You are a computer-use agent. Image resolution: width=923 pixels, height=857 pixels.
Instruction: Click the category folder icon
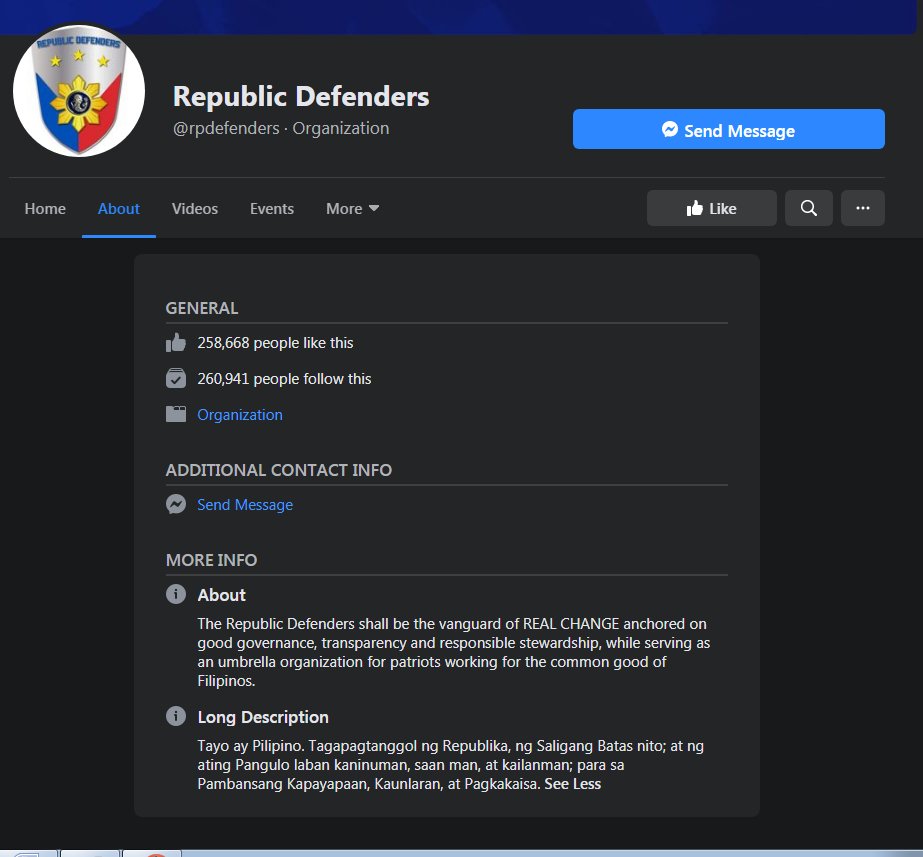pyautogui.click(x=175, y=414)
